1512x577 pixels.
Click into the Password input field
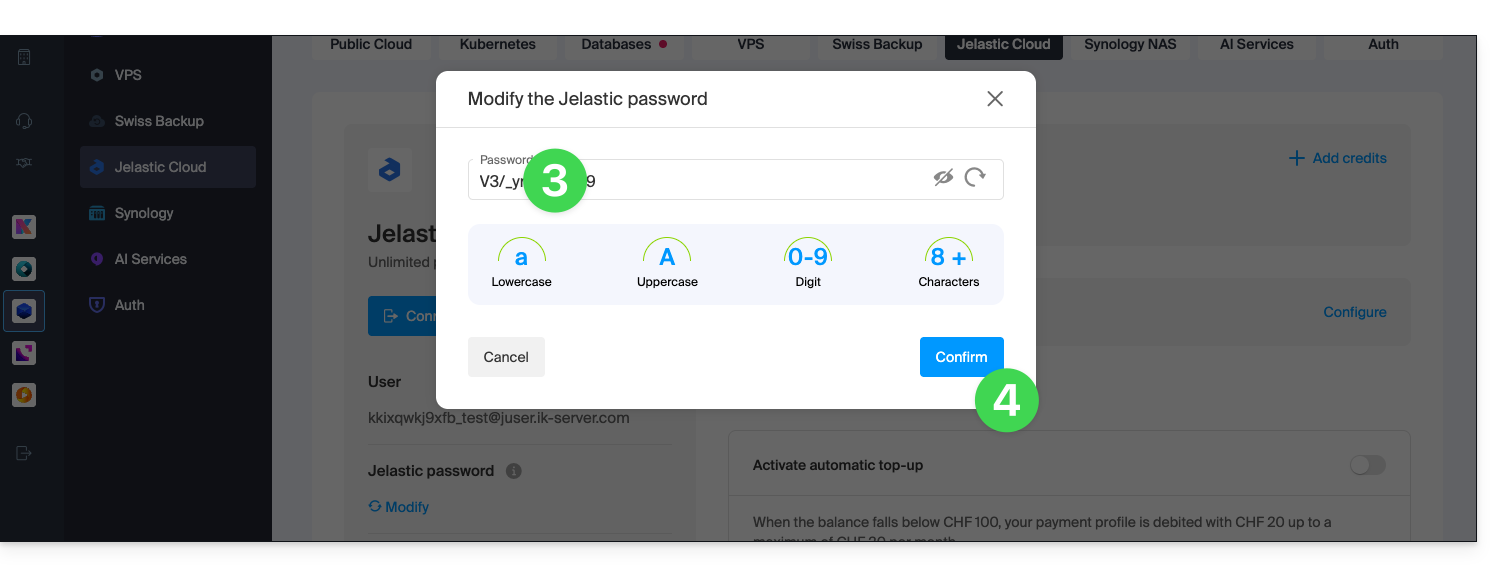735,180
